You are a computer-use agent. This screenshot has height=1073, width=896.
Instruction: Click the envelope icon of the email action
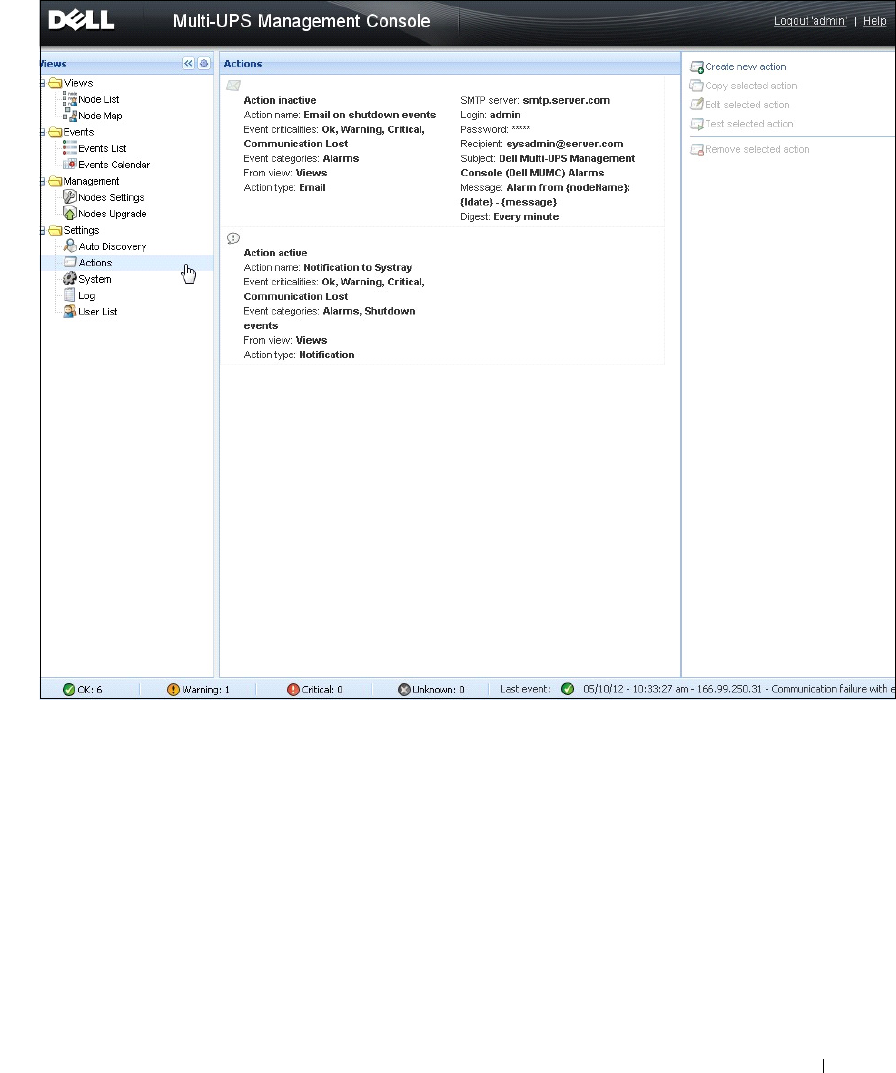coord(233,86)
